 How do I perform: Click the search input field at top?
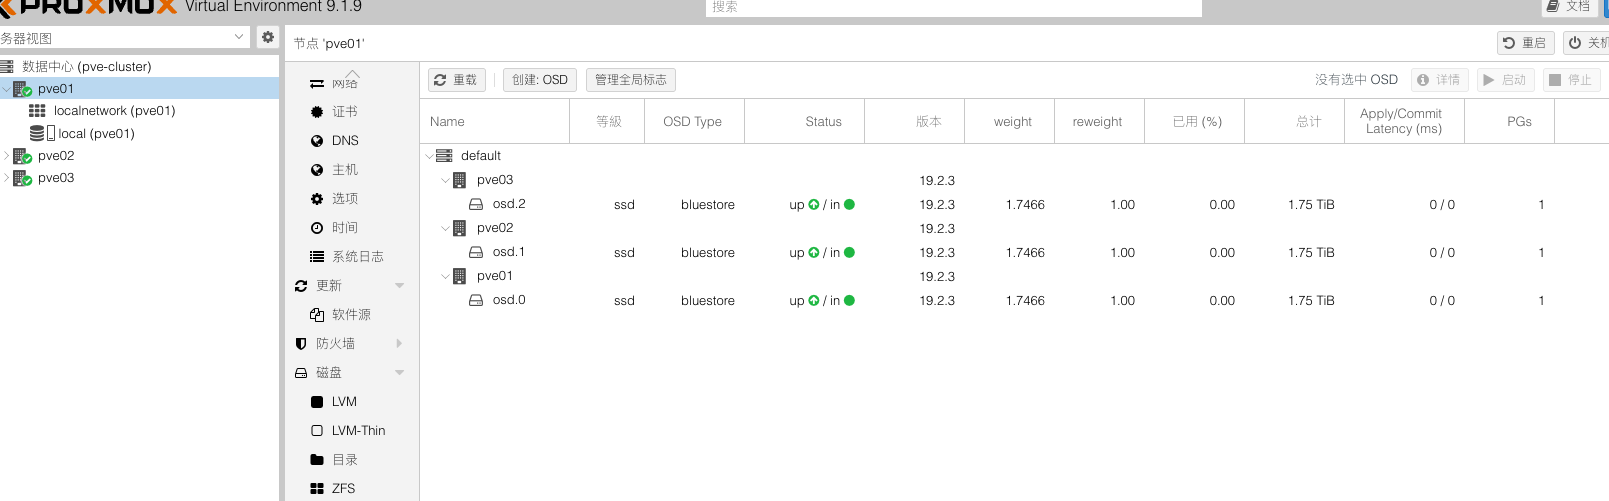953,8
